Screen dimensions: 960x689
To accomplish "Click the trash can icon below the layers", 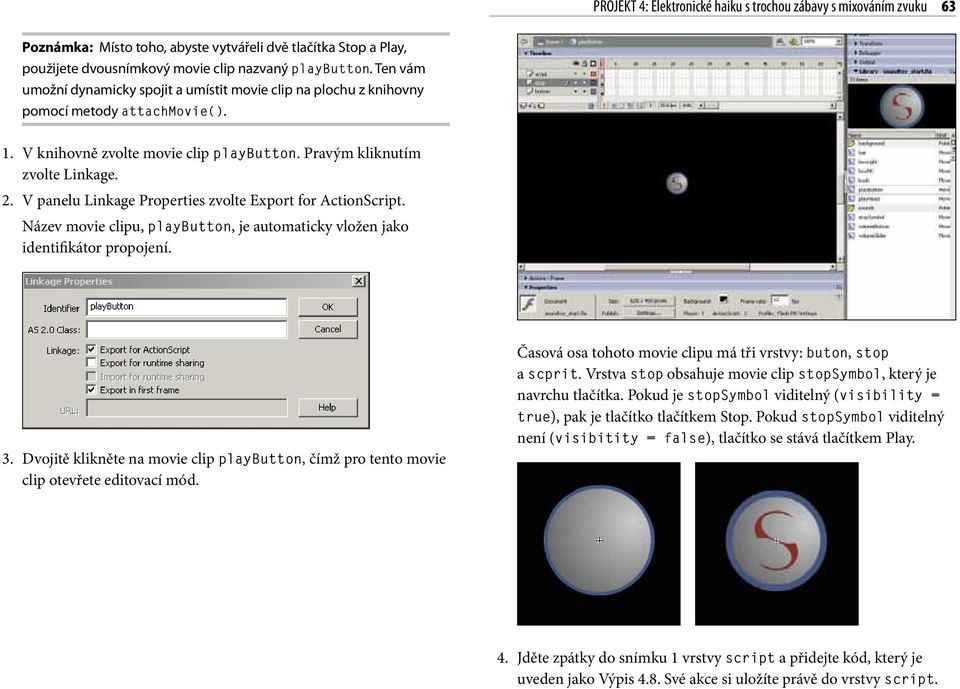I will (x=591, y=105).
